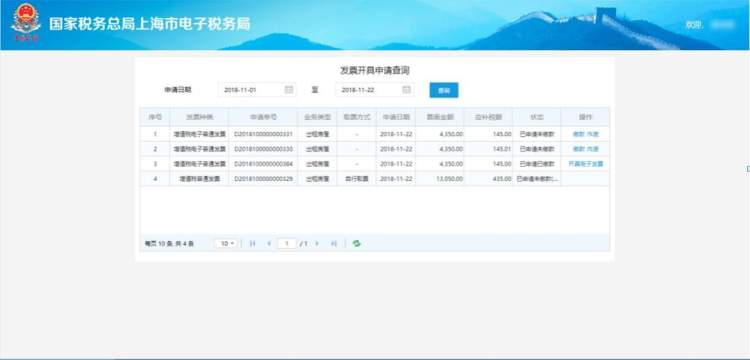Click the blue 查询 search button
750x360 pixels.
coord(444,90)
